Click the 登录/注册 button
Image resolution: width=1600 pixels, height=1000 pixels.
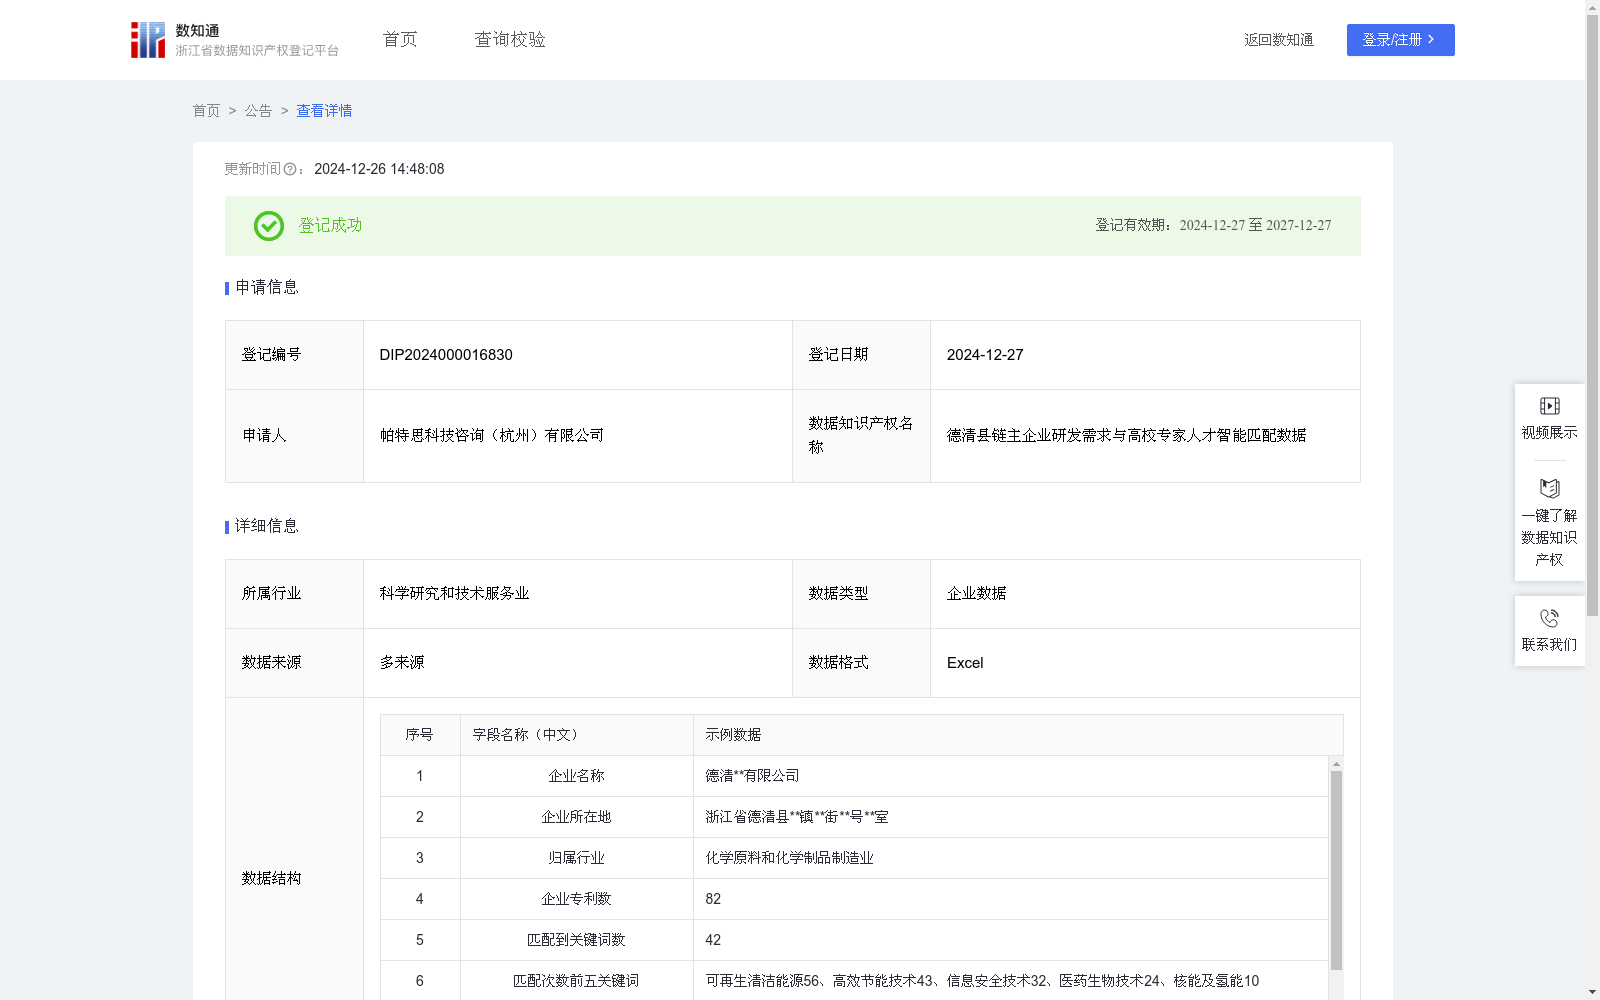pos(1400,40)
